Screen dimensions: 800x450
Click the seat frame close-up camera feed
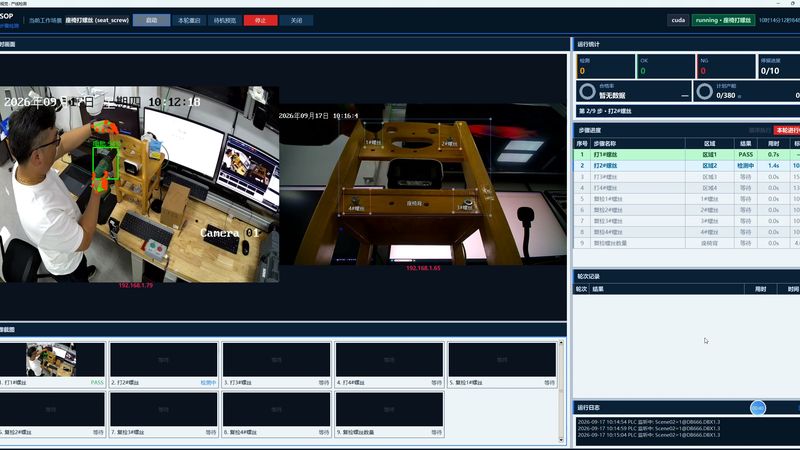click(x=423, y=184)
